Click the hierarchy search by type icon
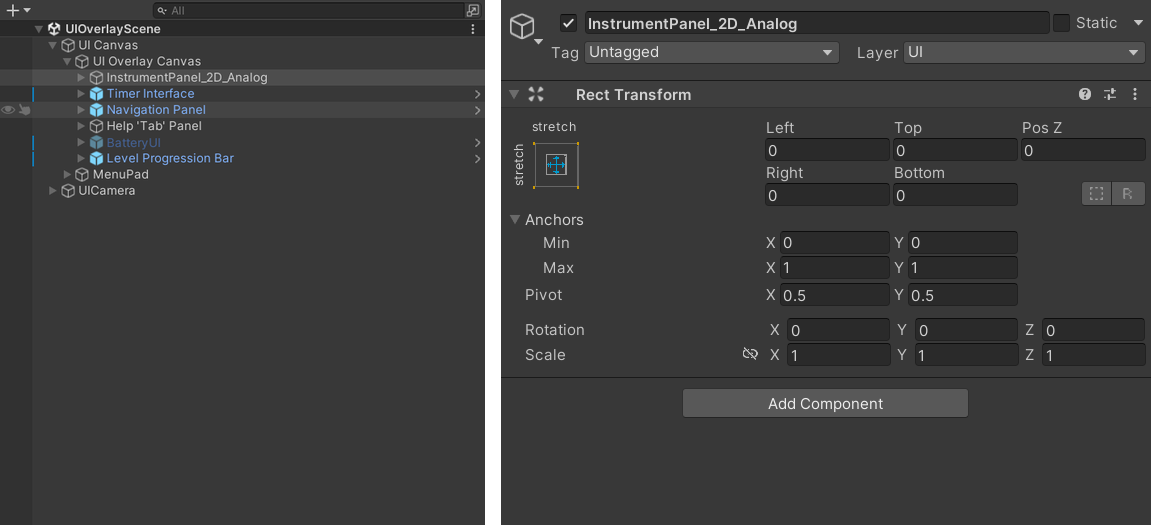 473,10
